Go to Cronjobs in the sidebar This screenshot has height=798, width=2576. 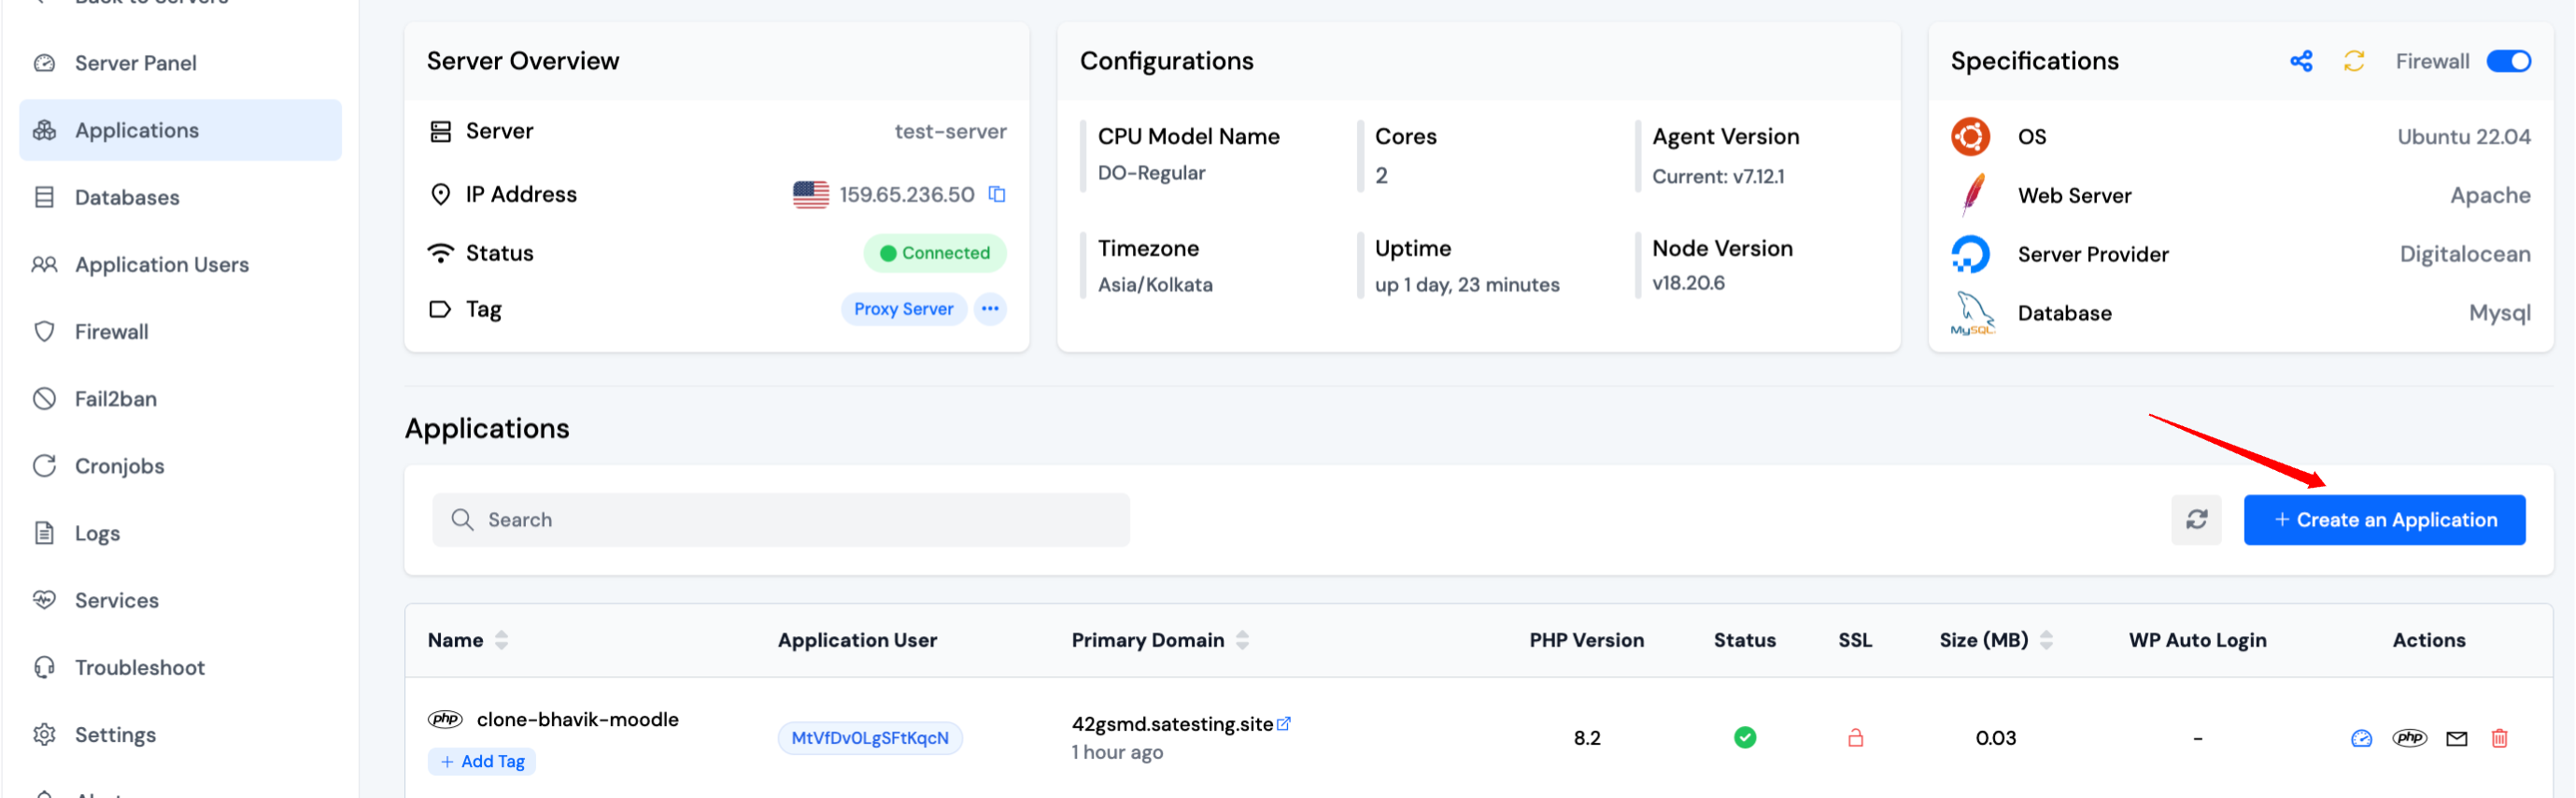119,466
